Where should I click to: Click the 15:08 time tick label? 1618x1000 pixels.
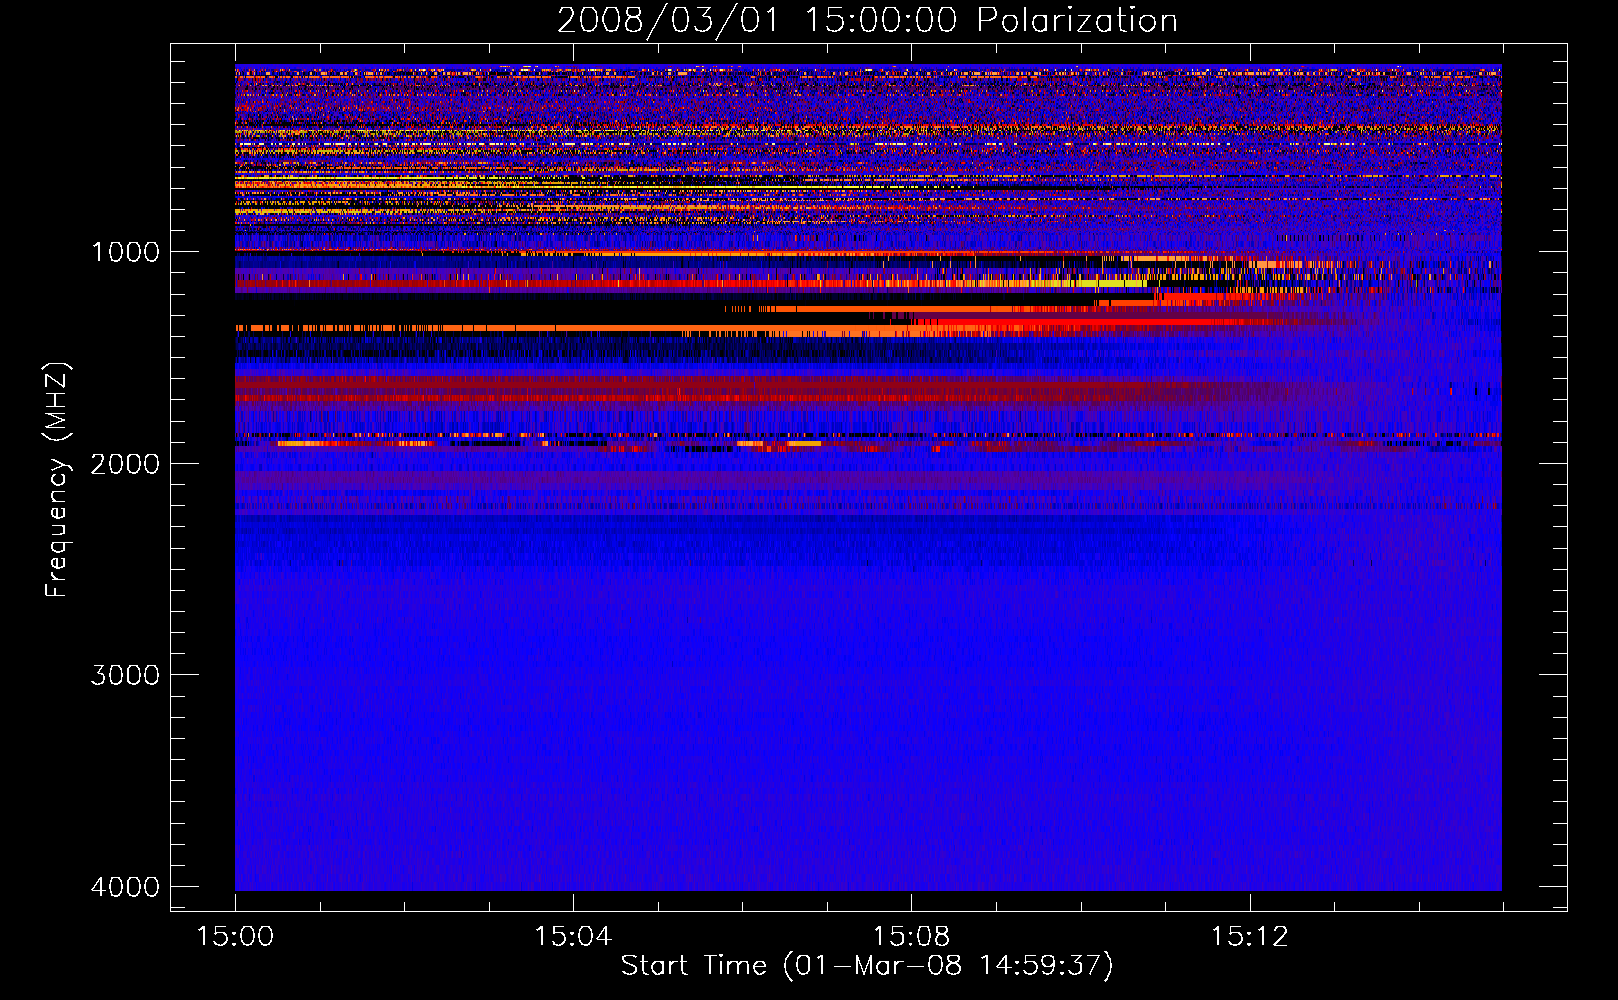tap(911, 937)
